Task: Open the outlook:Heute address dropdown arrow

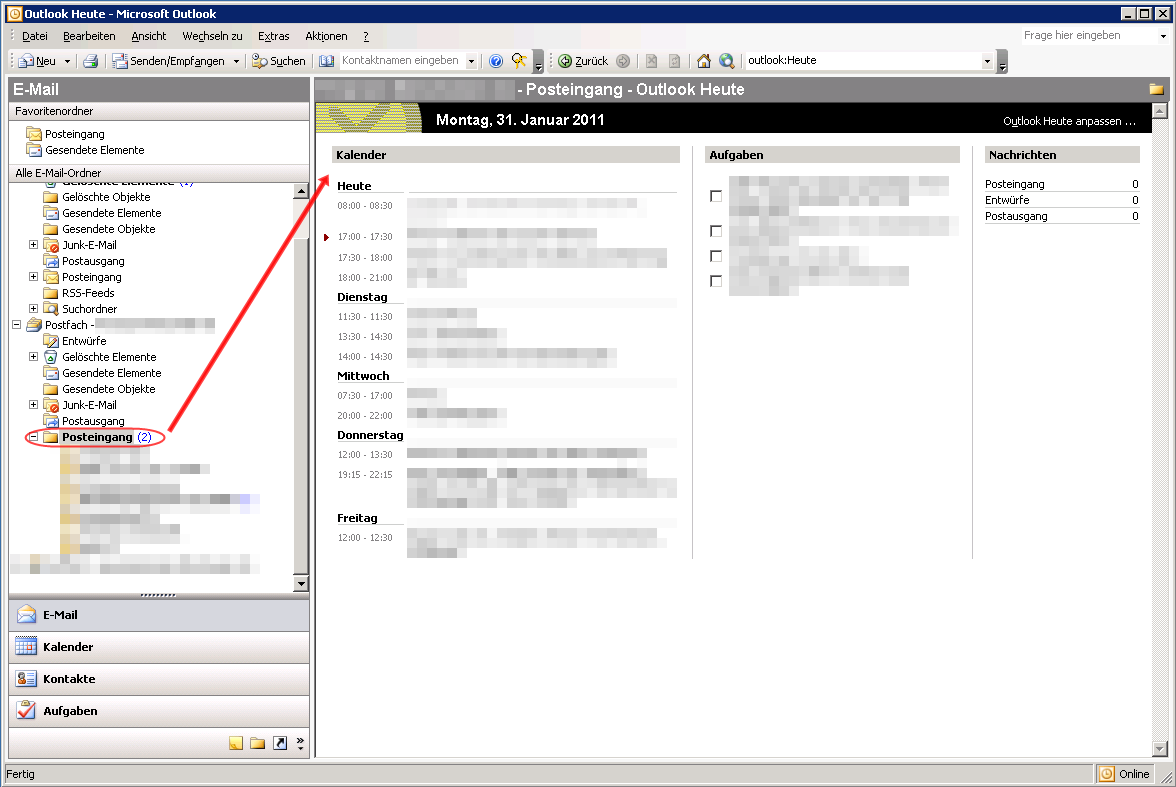Action: tap(987, 62)
